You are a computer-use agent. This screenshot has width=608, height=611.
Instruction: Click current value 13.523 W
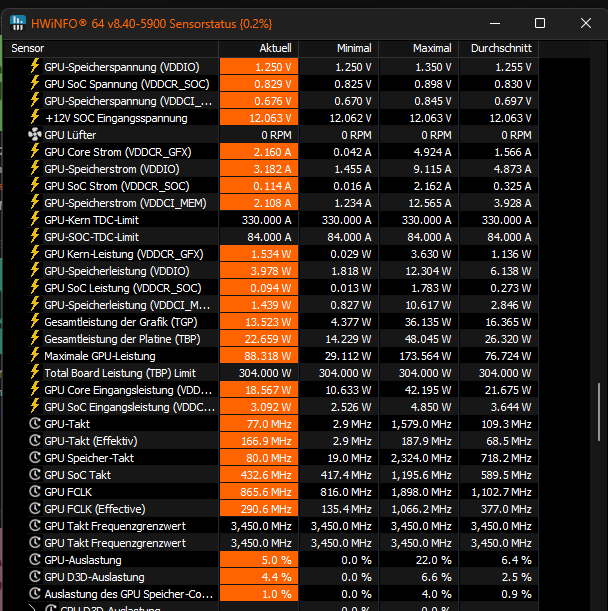click(268, 322)
